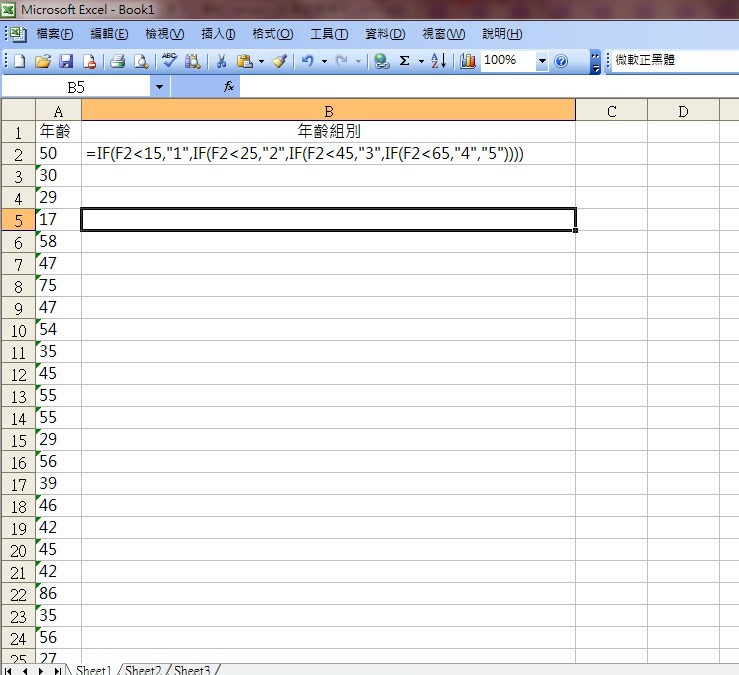Open the 格式(O) menu
The image size is (739, 675).
point(272,34)
